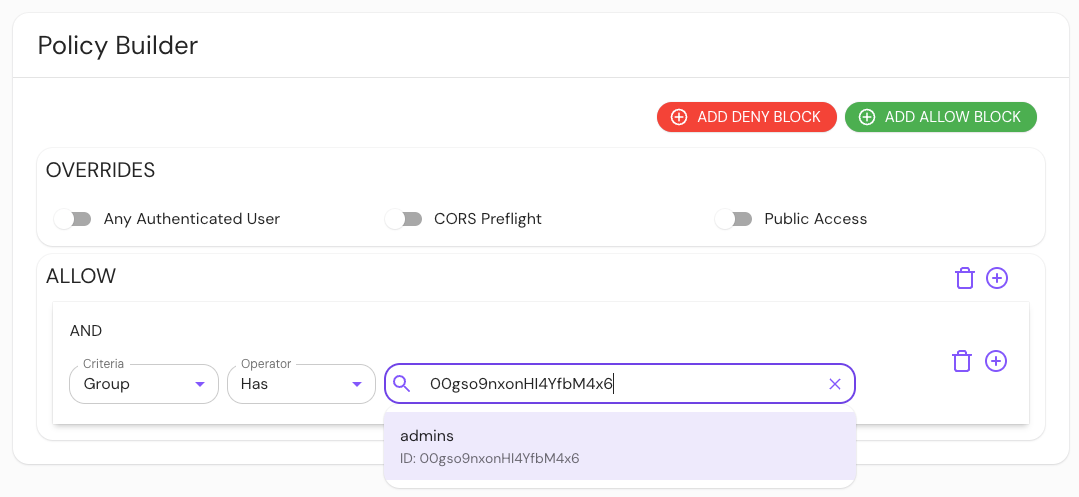The width and height of the screenshot is (1079, 497).
Task: Click ADD DENY BLOCK button
Action: click(747, 117)
